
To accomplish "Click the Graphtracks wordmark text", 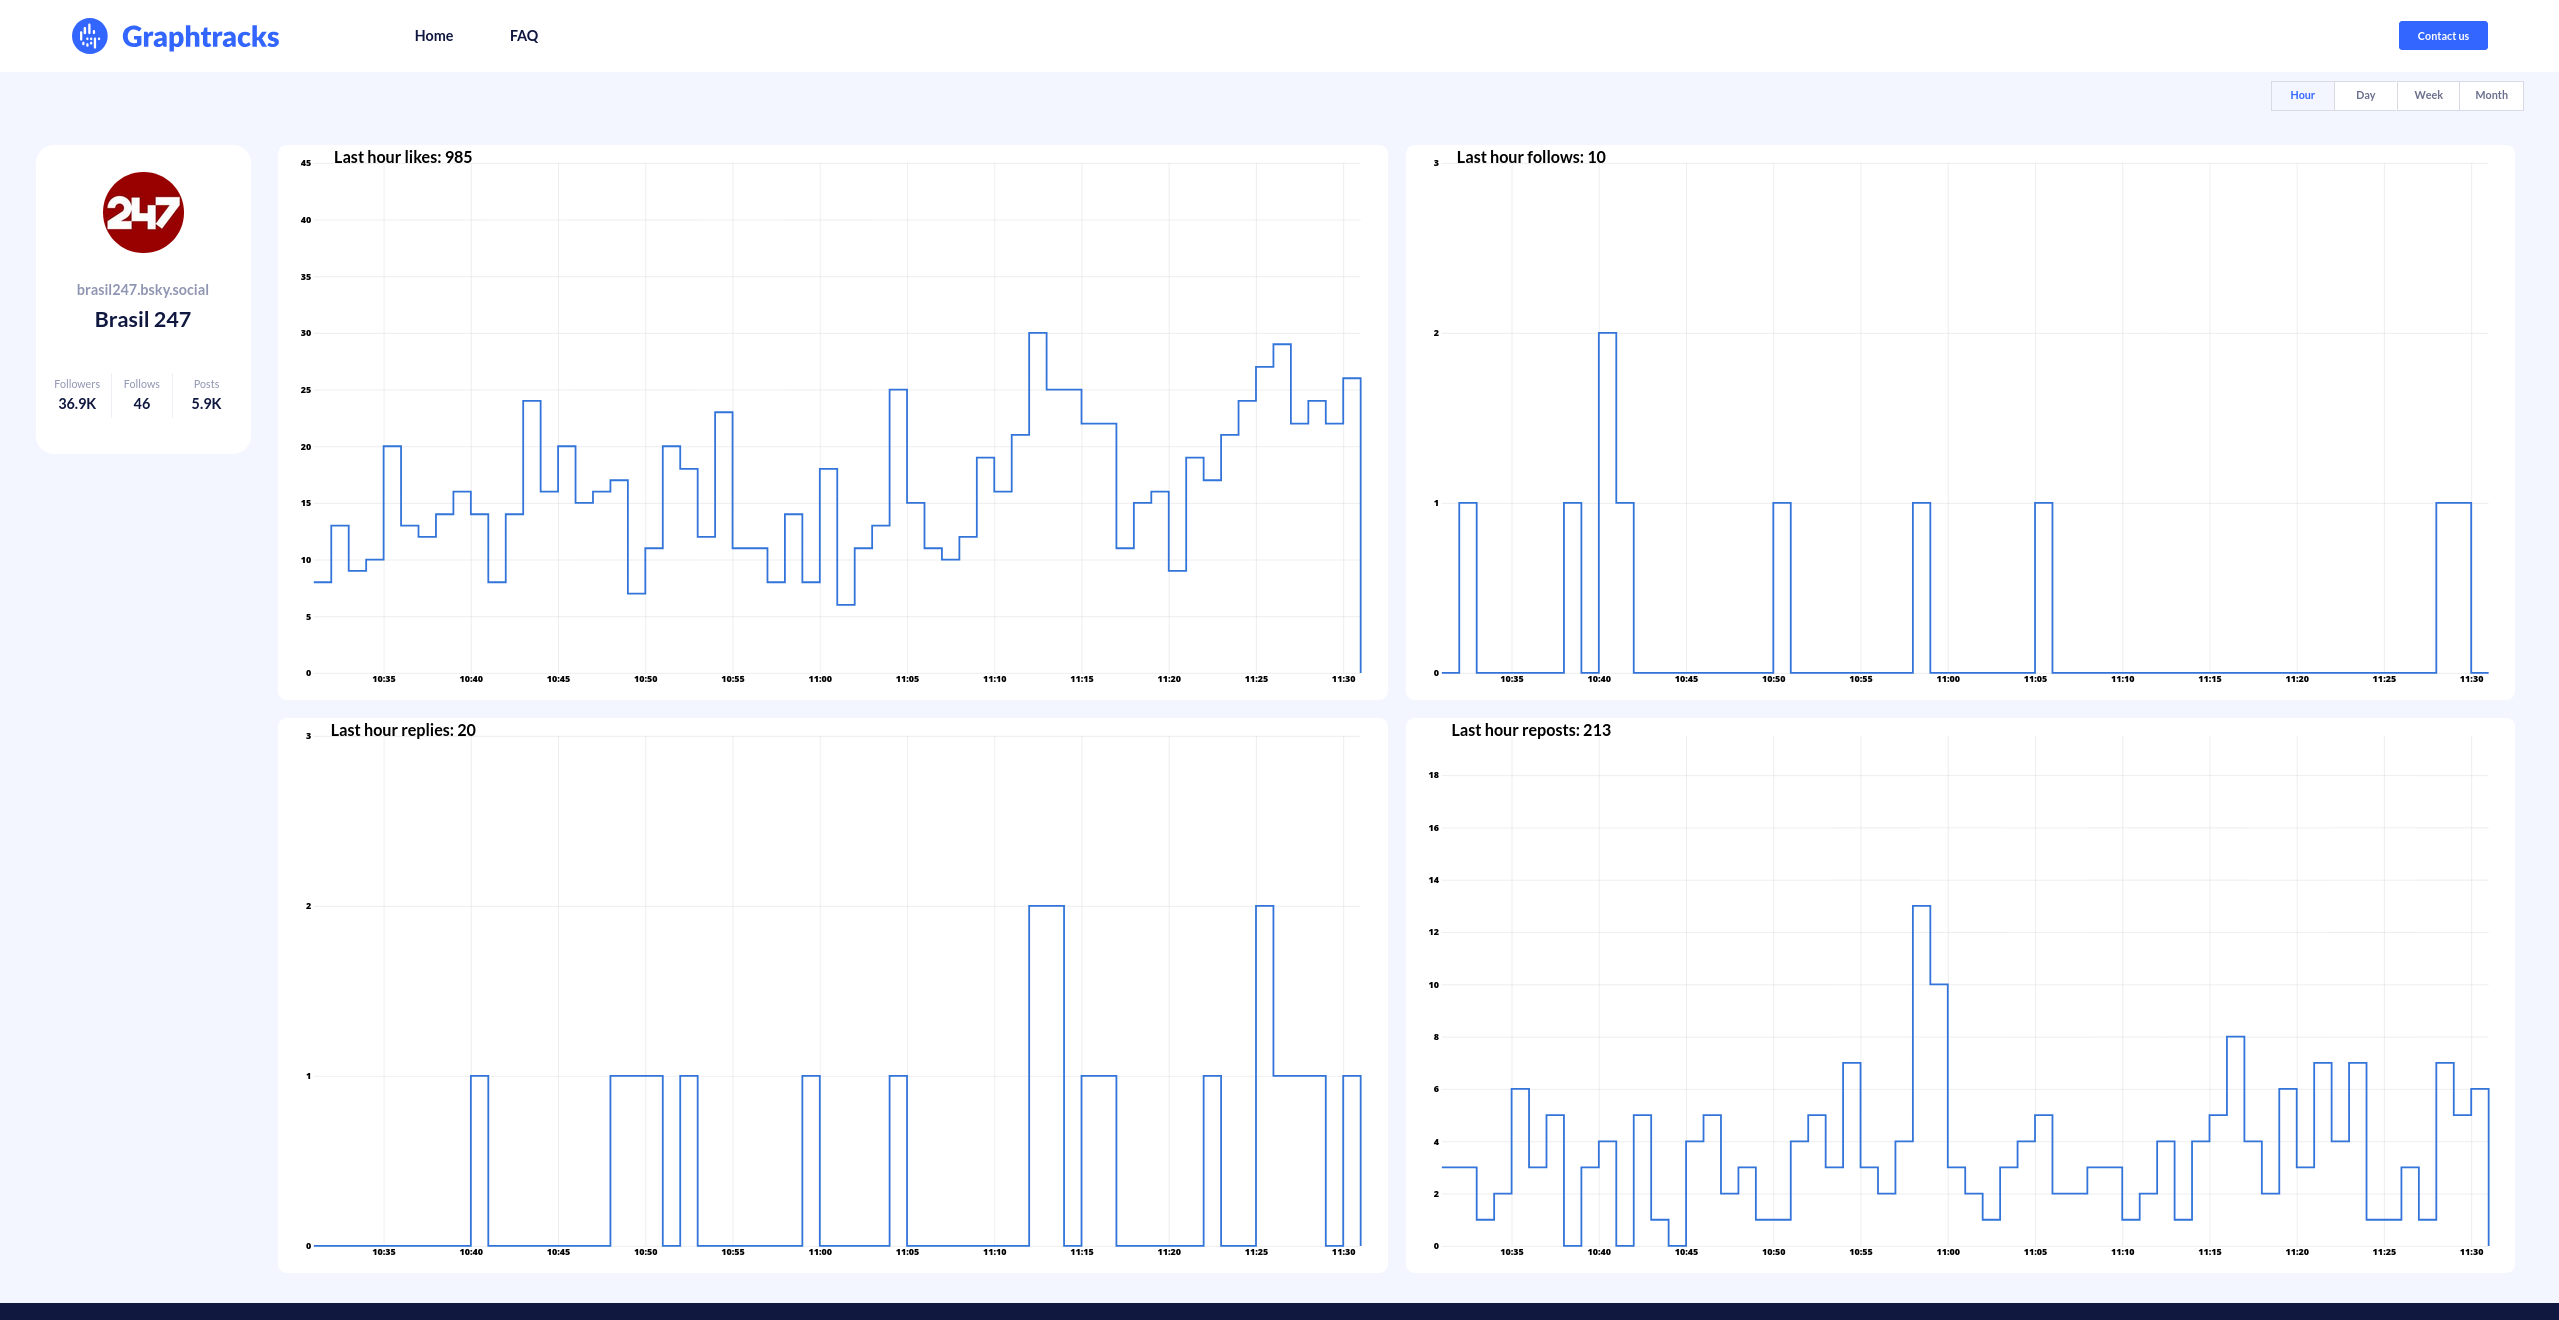I will coord(200,36).
